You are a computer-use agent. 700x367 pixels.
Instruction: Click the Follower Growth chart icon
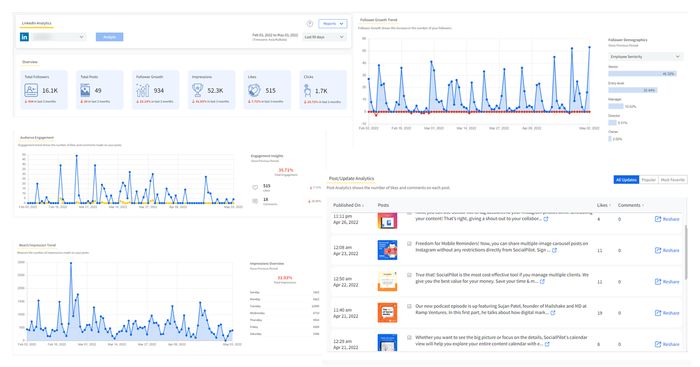(143, 90)
